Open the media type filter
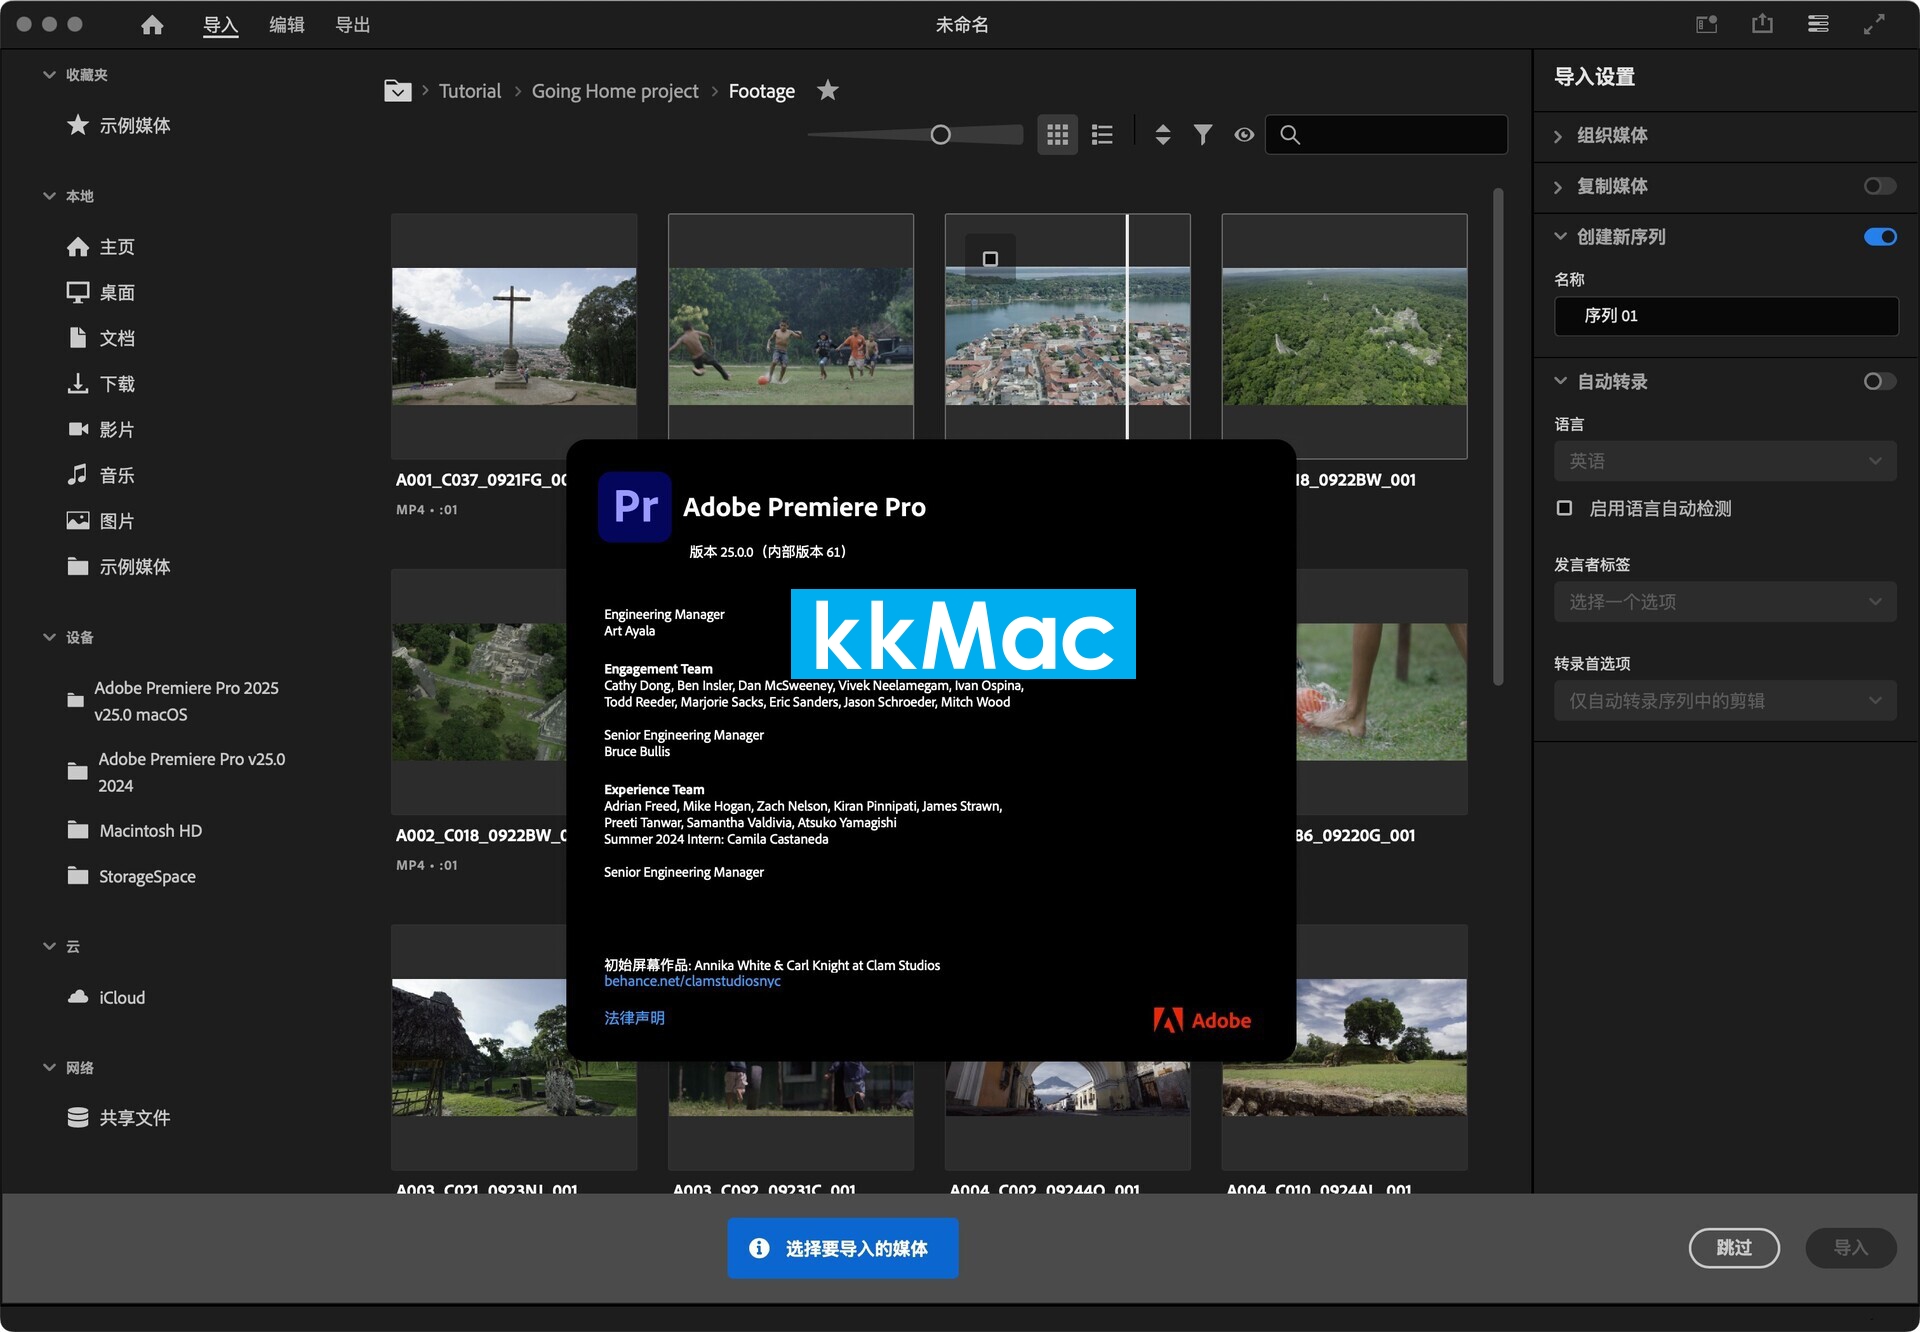The height and width of the screenshot is (1332, 1920). pyautogui.click(x=1203, y=134)
